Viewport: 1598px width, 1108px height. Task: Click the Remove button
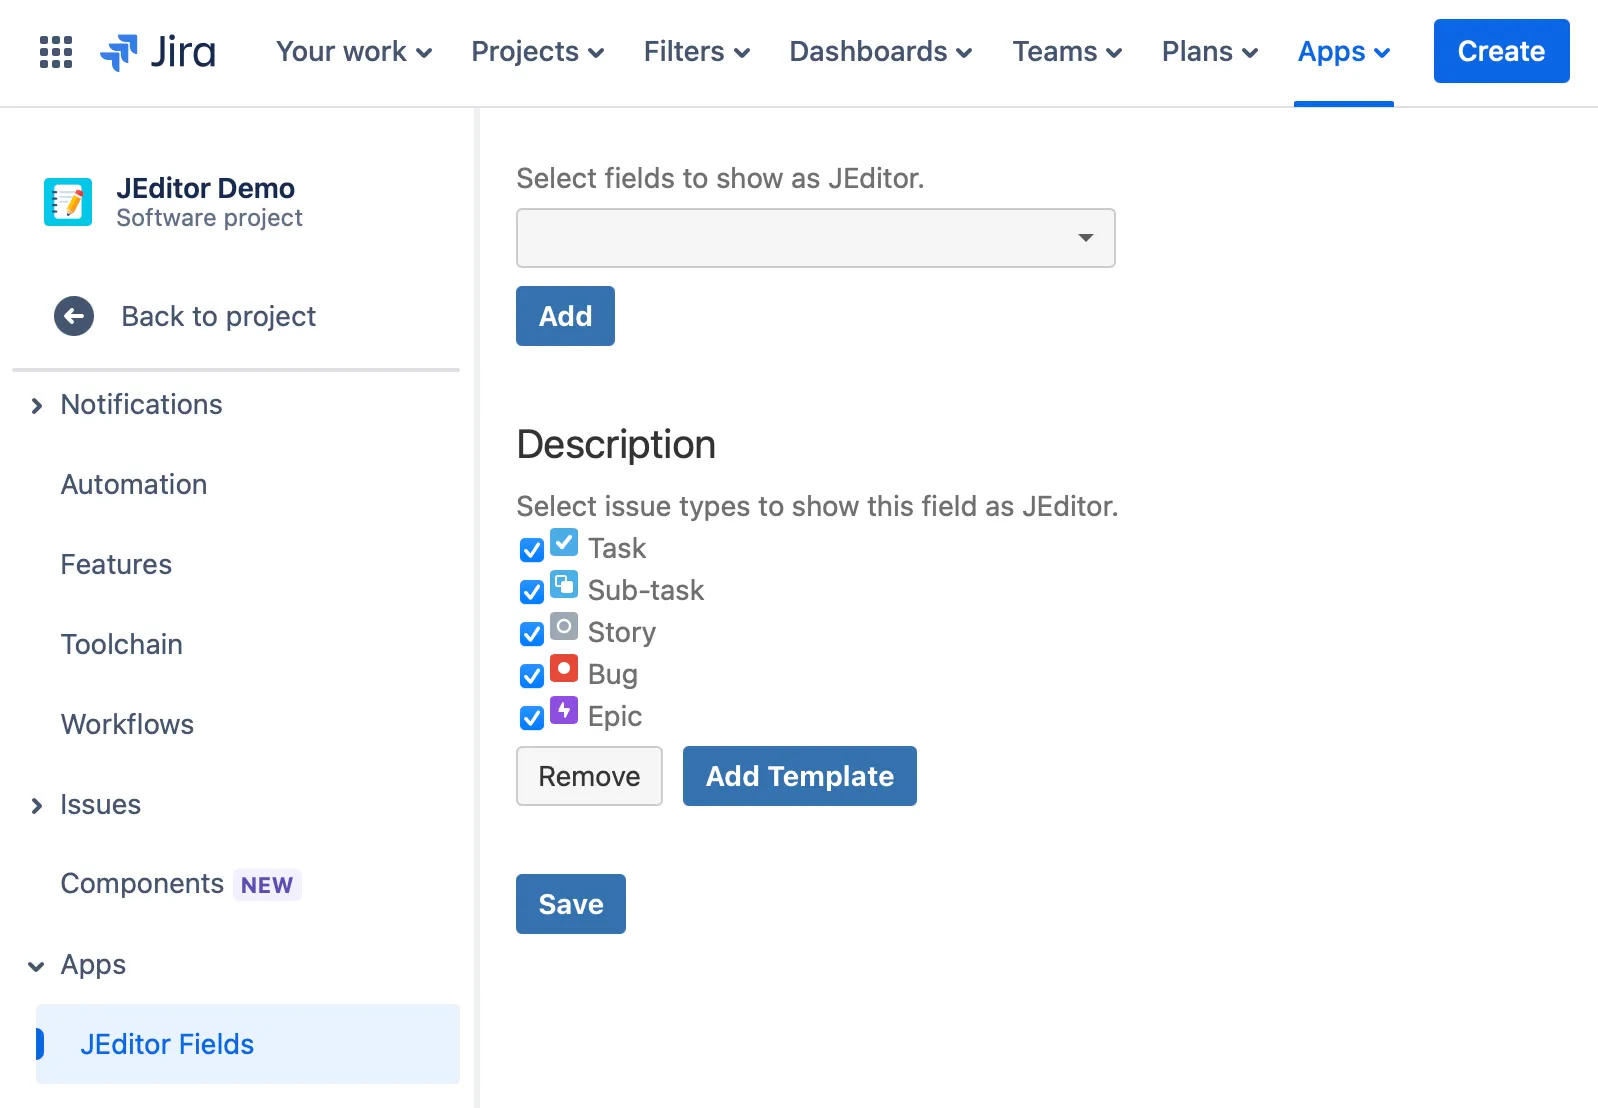[589, 776]
